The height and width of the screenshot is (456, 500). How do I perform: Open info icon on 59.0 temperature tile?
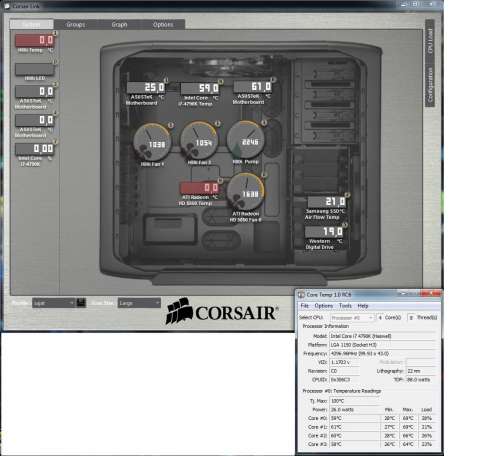(220, 81)
